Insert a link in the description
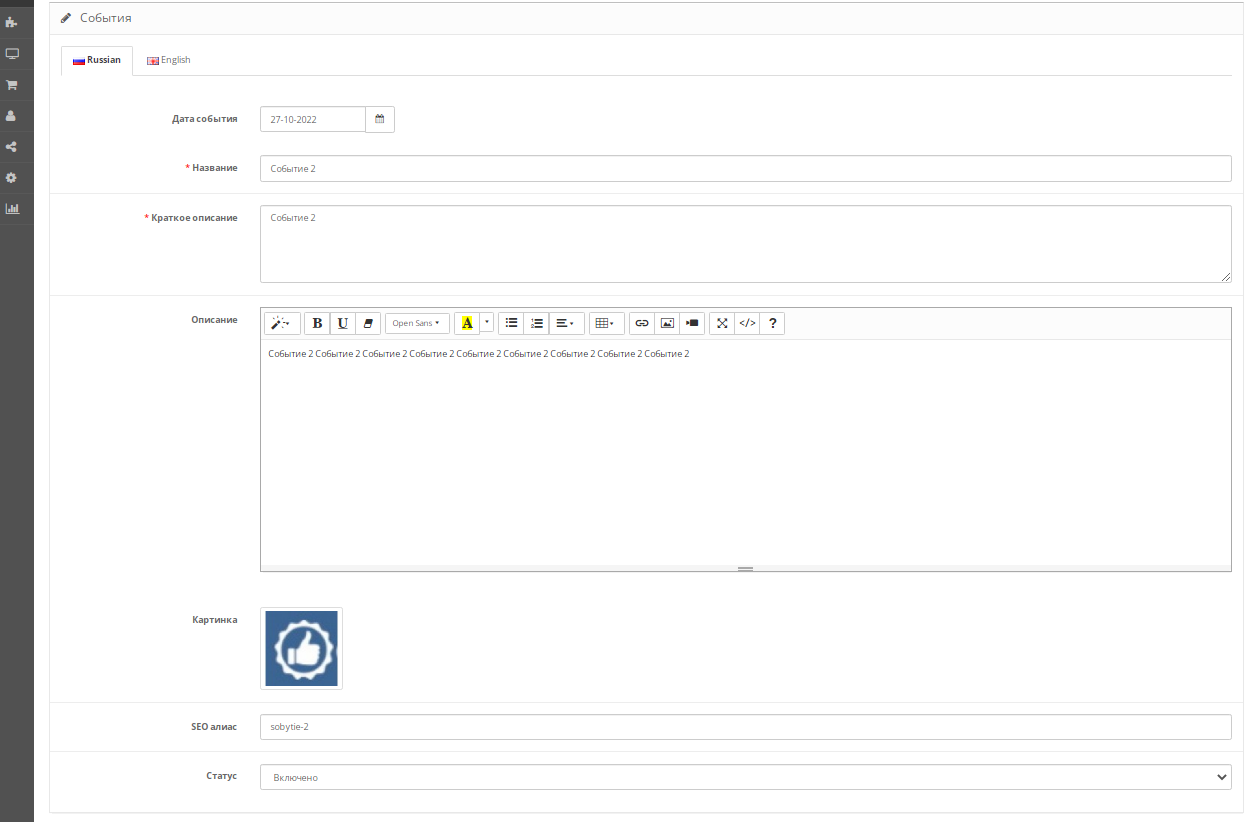This screenshot has width=1258, height=822. (642, 323)
